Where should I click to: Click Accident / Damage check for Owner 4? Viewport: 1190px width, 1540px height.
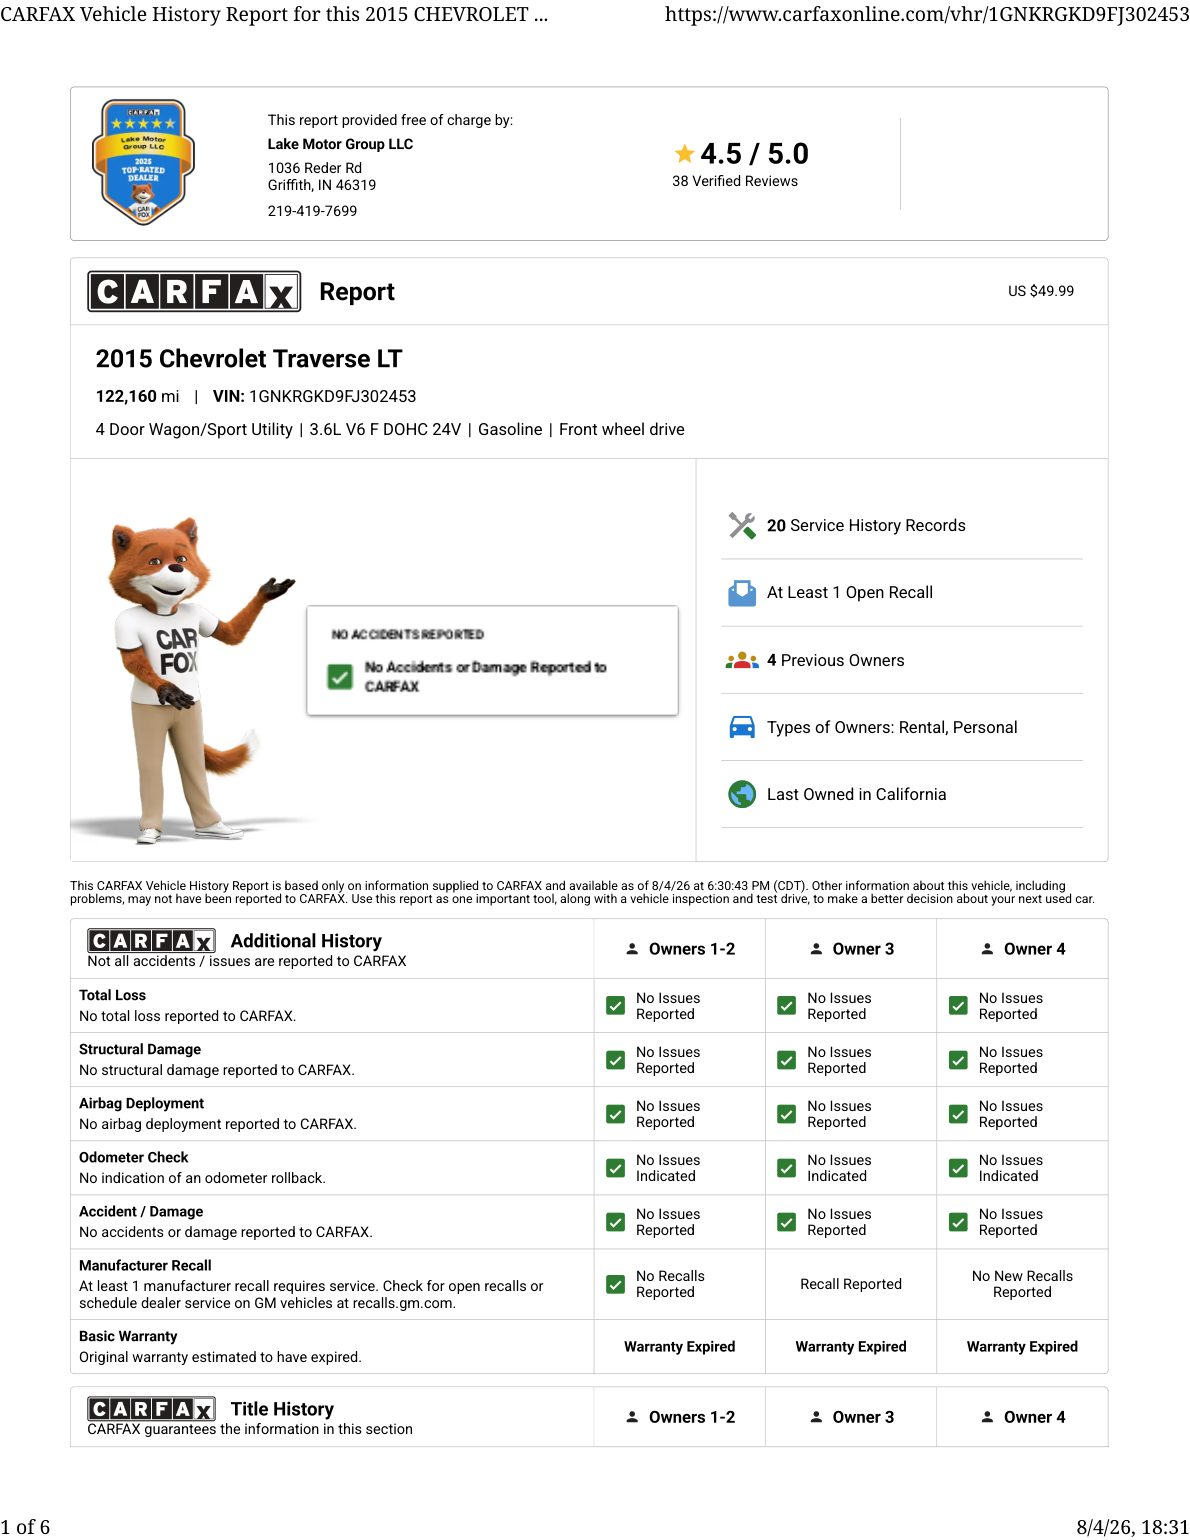click(958, 1222)
